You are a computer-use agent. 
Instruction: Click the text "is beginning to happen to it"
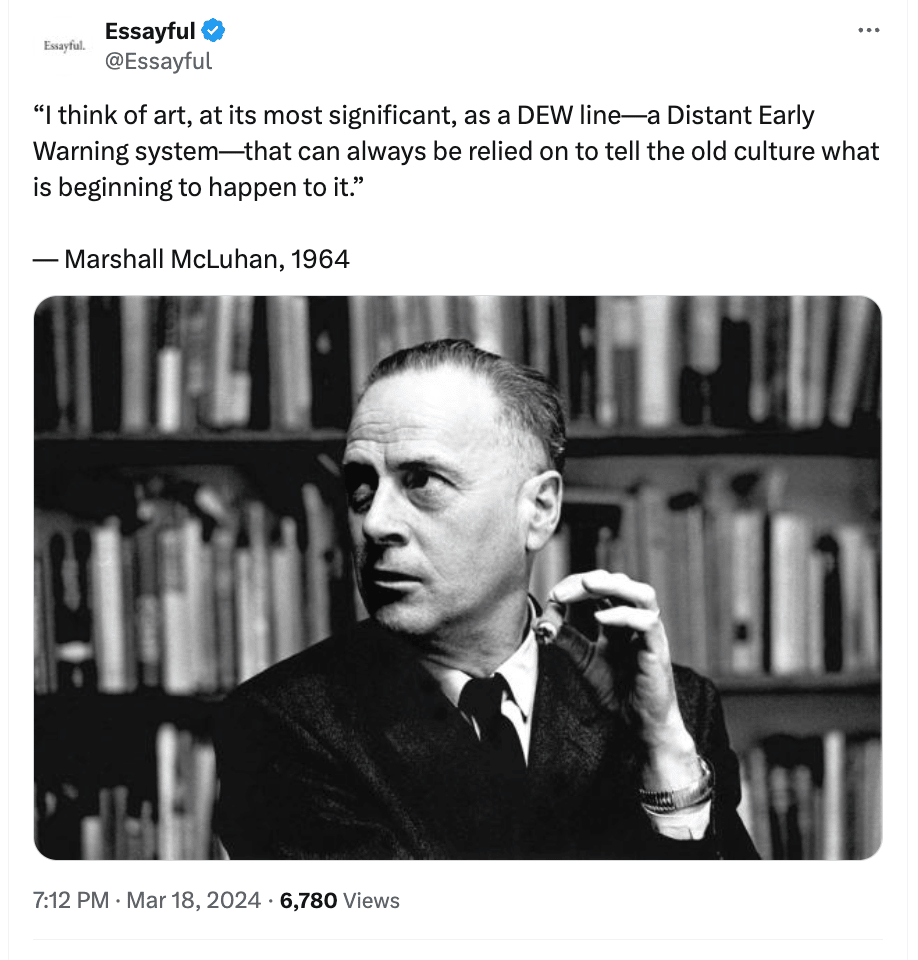pyautogui.click(x=190, y=187)
